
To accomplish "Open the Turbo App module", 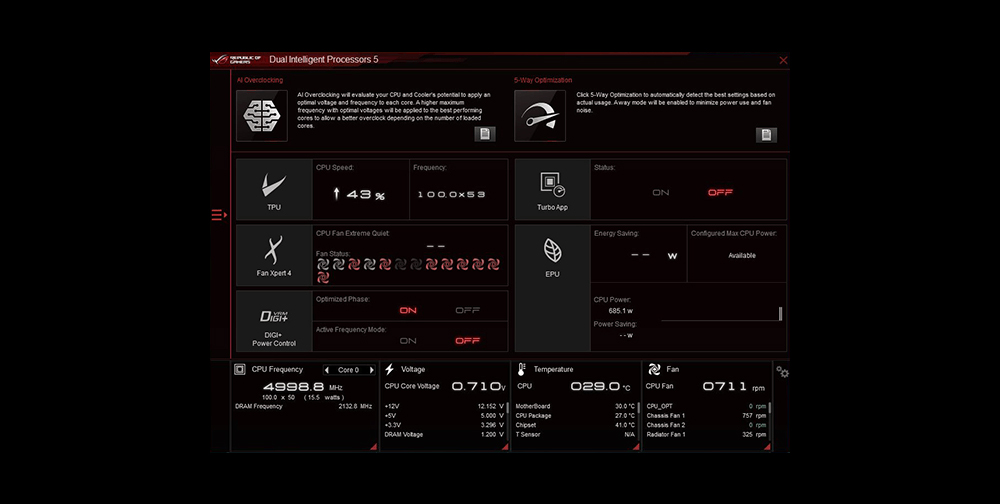I will pyautogui.click(x=552, y=190).
